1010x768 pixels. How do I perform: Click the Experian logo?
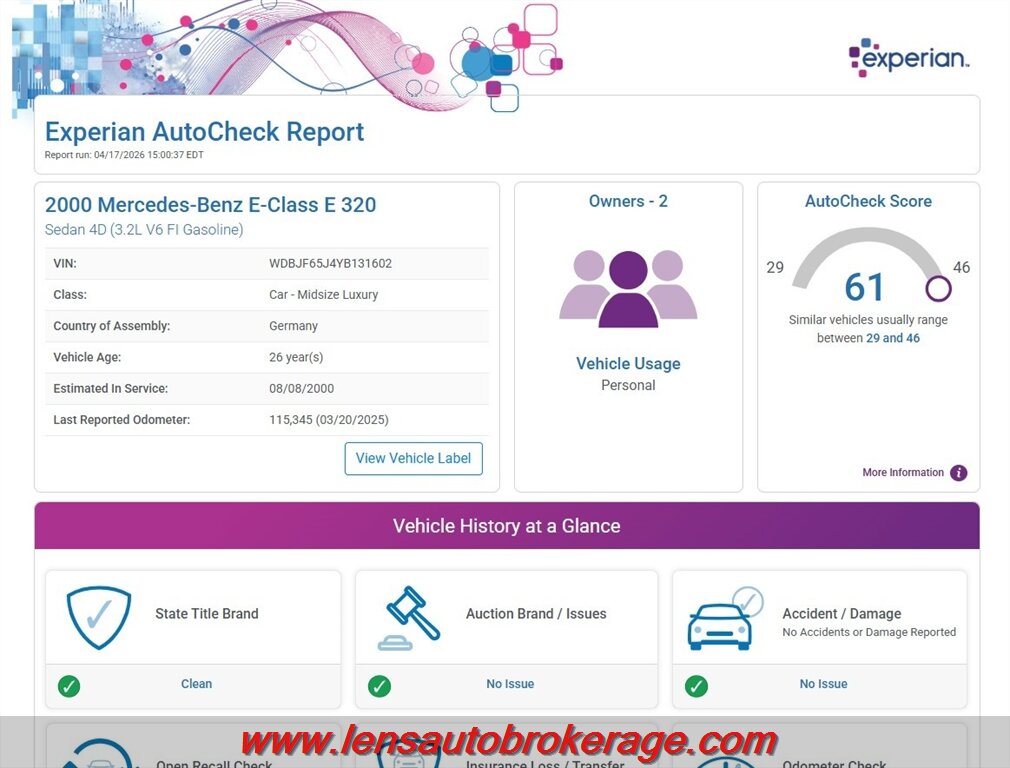pyautogui.click(x=908, y=58)
